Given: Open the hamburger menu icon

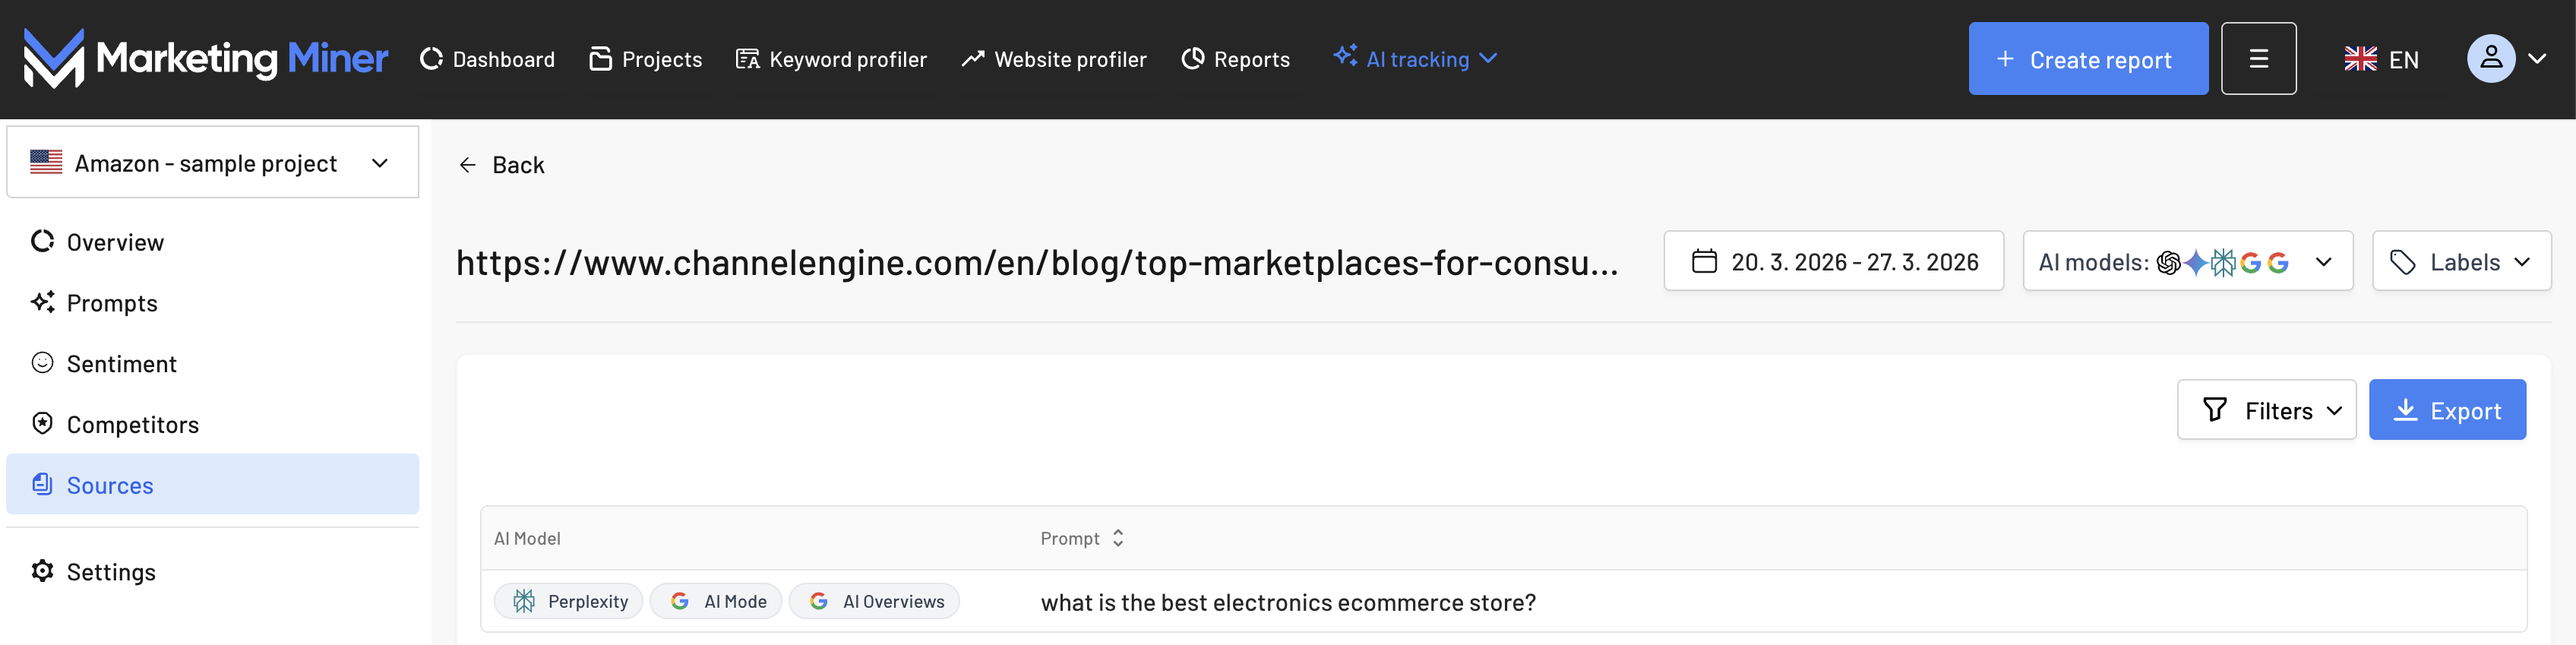Looking at the screenshot, I should [2258, 59].
